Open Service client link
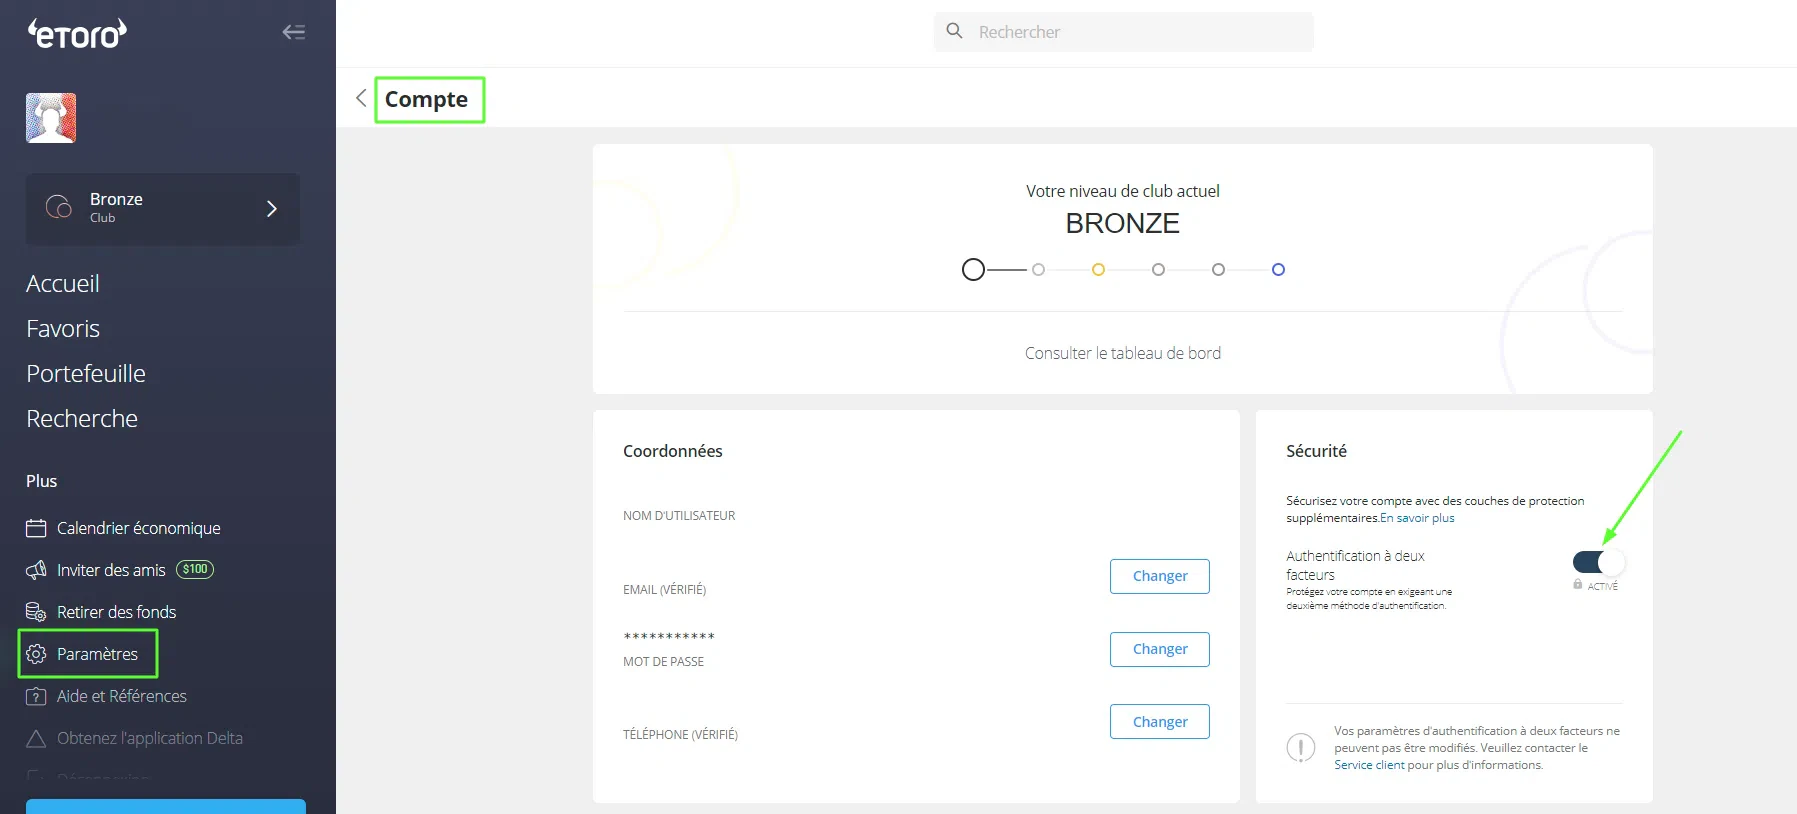Viewport: 1797px width, 814px height. pyautogui.click(x=1369, y=765)
